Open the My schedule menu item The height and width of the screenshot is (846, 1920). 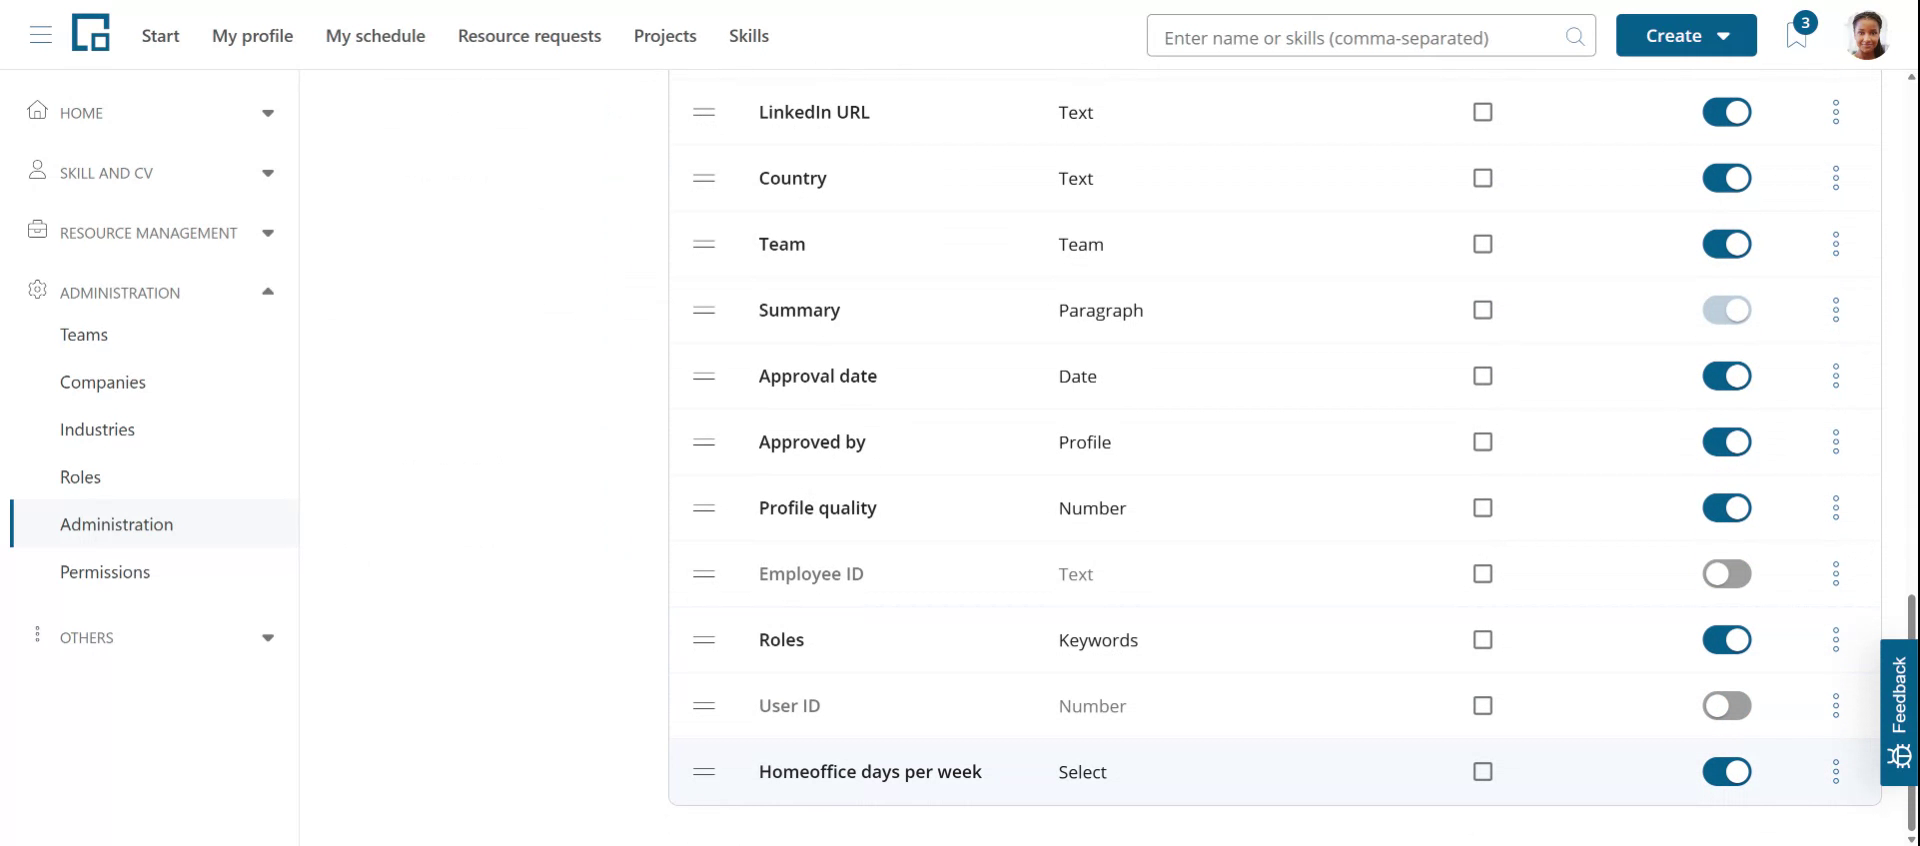[375, 36]
